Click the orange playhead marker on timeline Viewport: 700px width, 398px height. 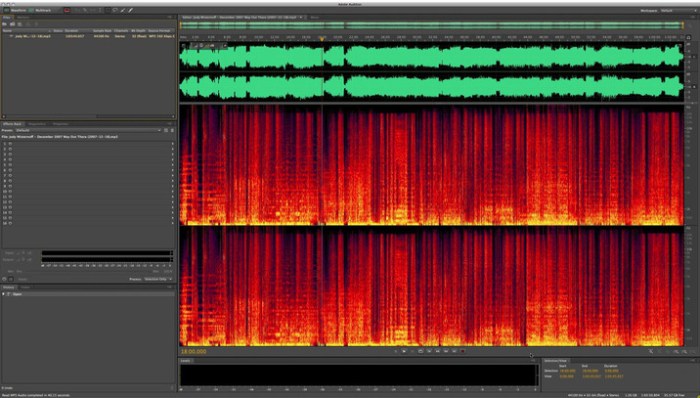click(x=322, y=38)
